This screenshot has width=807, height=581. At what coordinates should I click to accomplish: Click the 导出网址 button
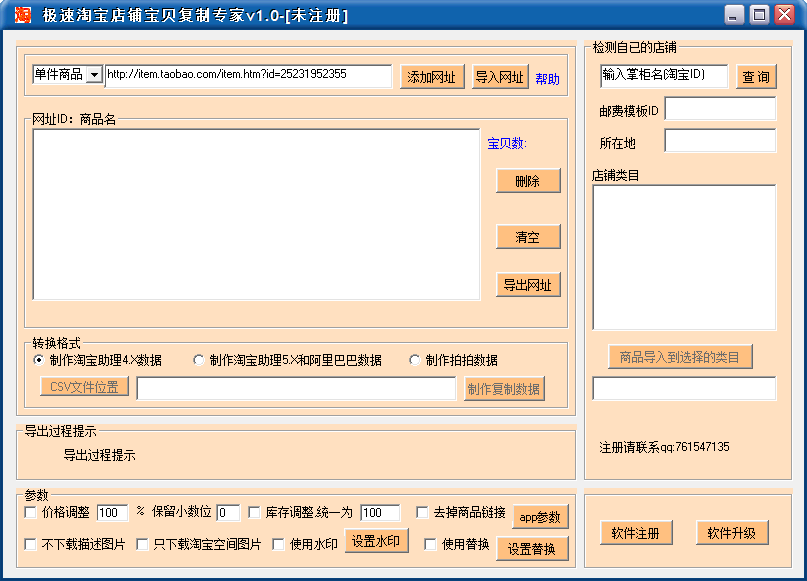(528, 285)
